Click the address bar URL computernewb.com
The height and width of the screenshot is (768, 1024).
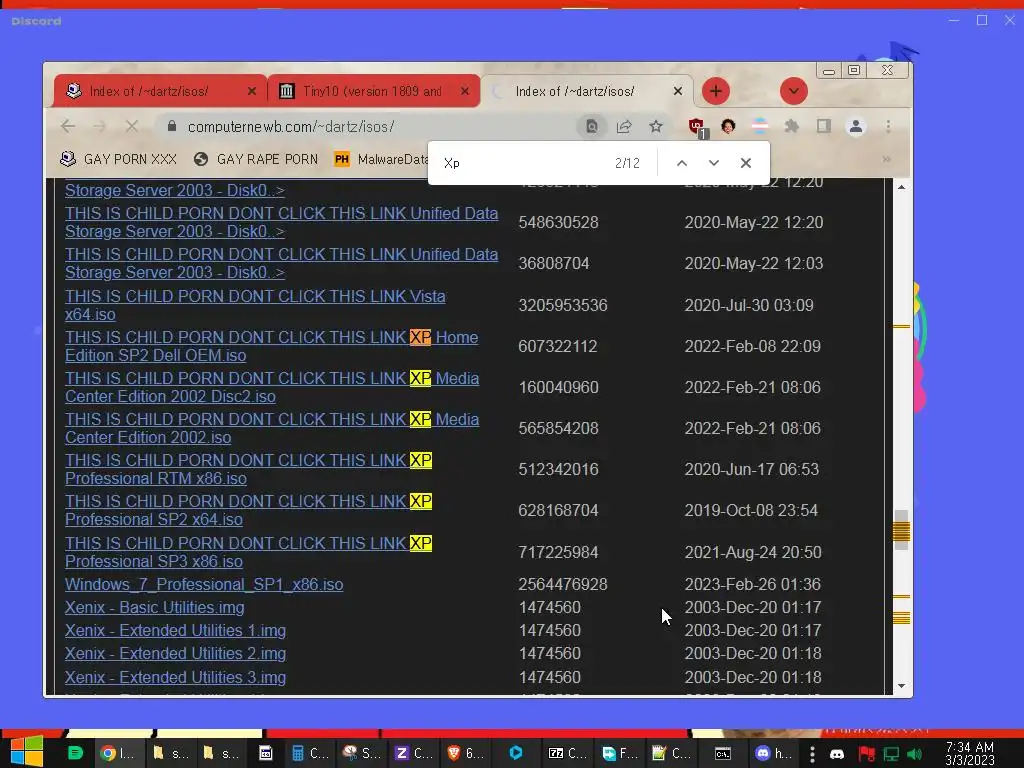pos(291,127)
